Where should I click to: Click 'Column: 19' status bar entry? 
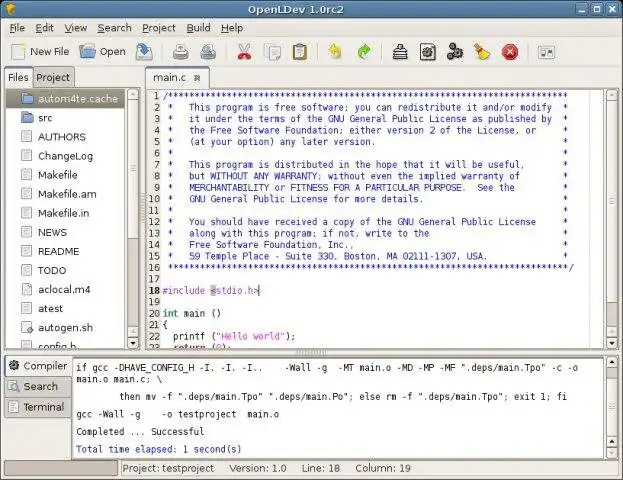[x=383, y=468]
